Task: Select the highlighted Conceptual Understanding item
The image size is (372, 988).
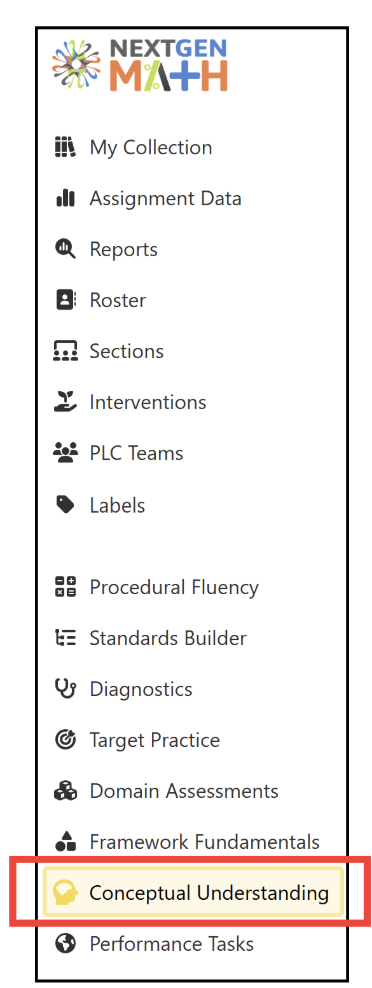Action: 193,892
